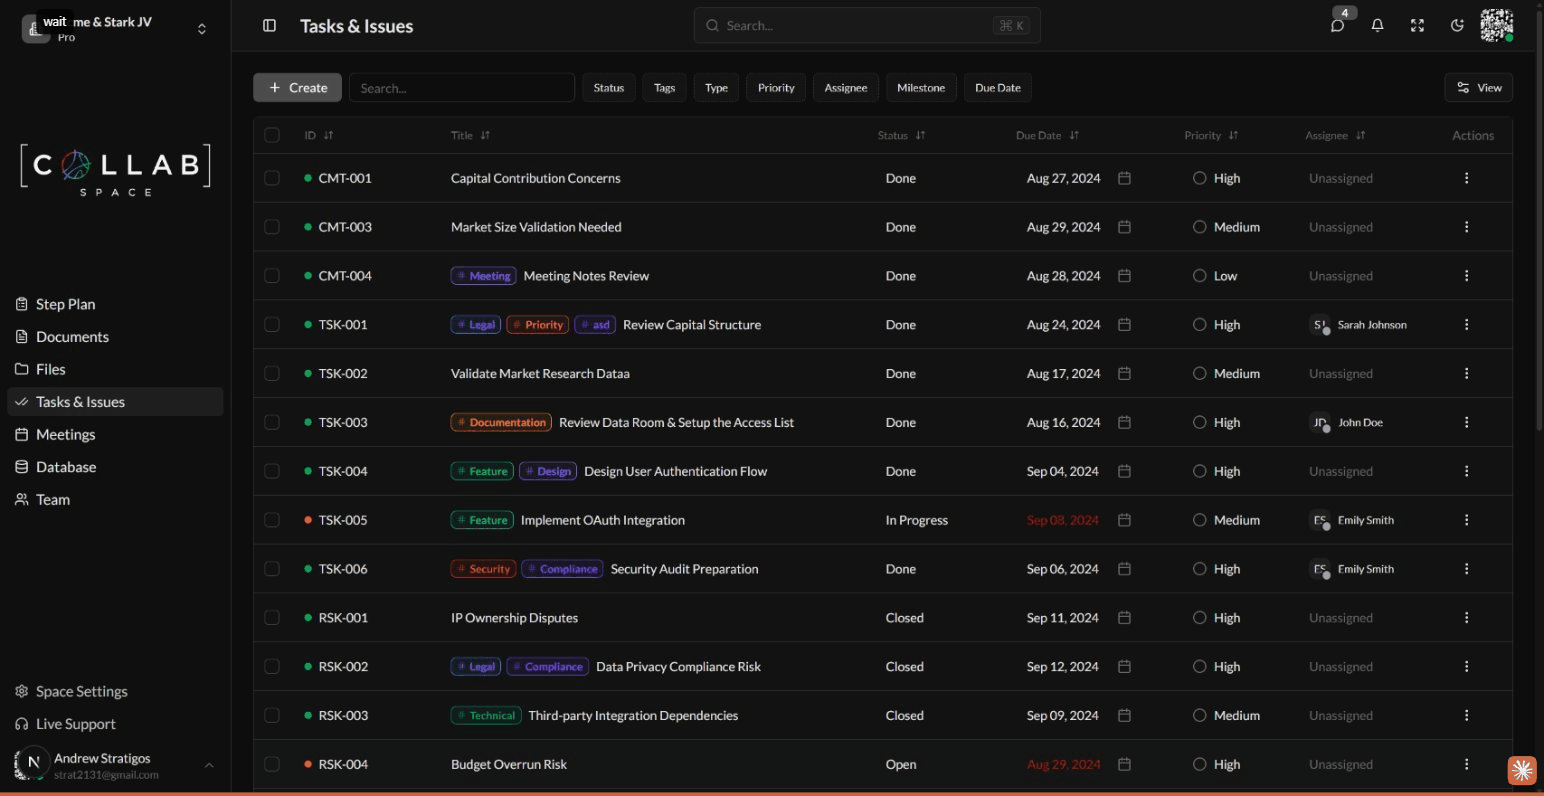Viewport: 1544px width, 796px height.
Task: Open the View options button
Action: tap(1478, 87)
